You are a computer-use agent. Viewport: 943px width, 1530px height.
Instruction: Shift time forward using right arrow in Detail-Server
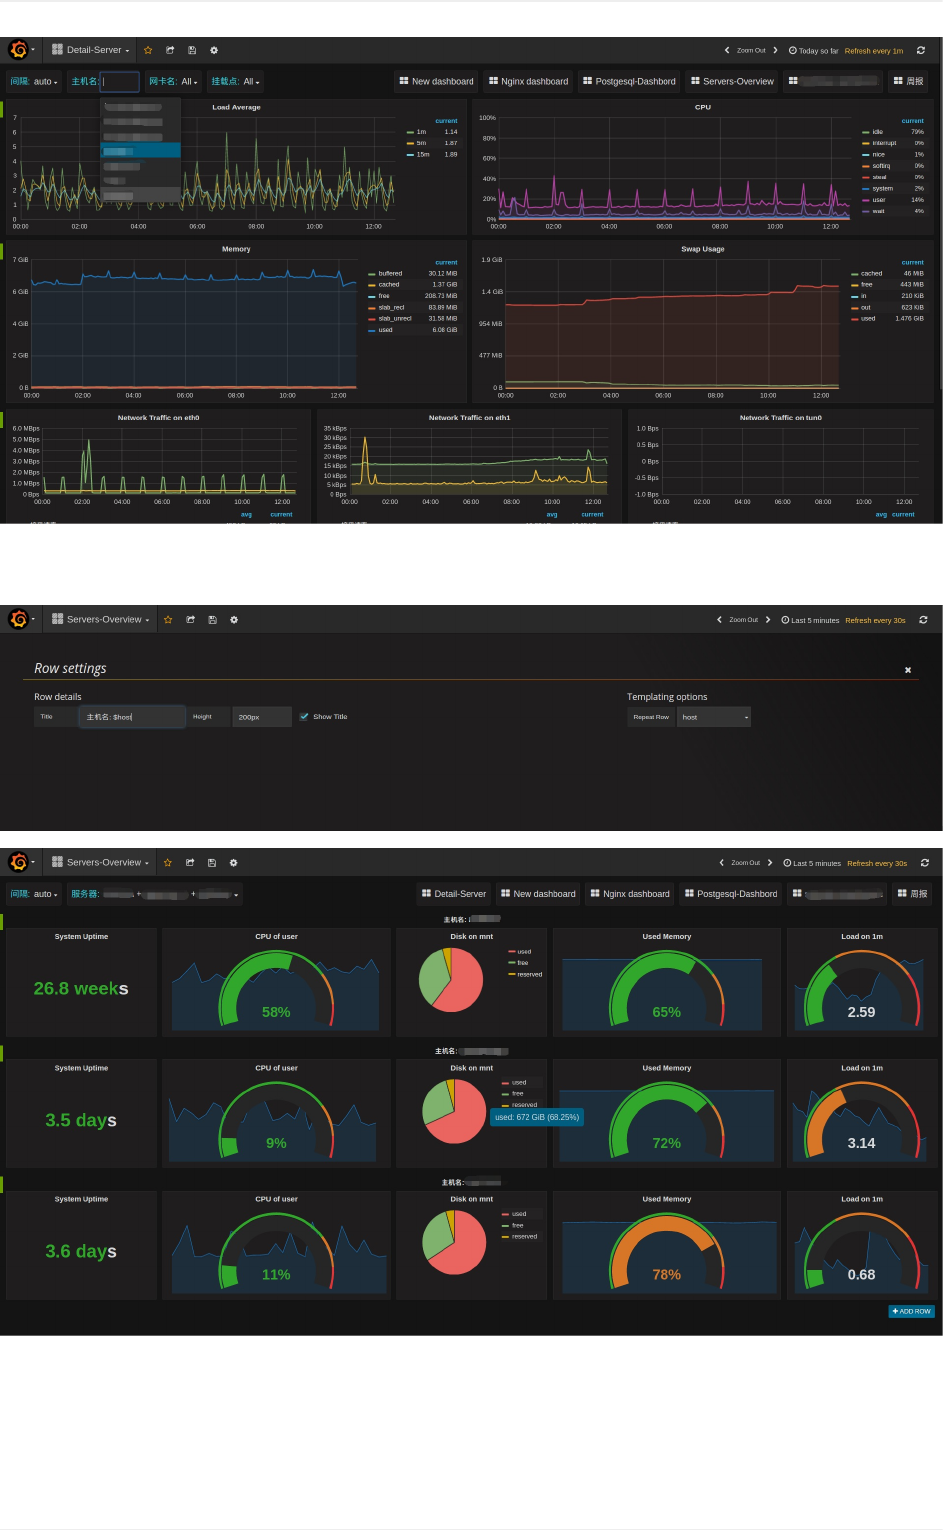click(x=775, y=50)
